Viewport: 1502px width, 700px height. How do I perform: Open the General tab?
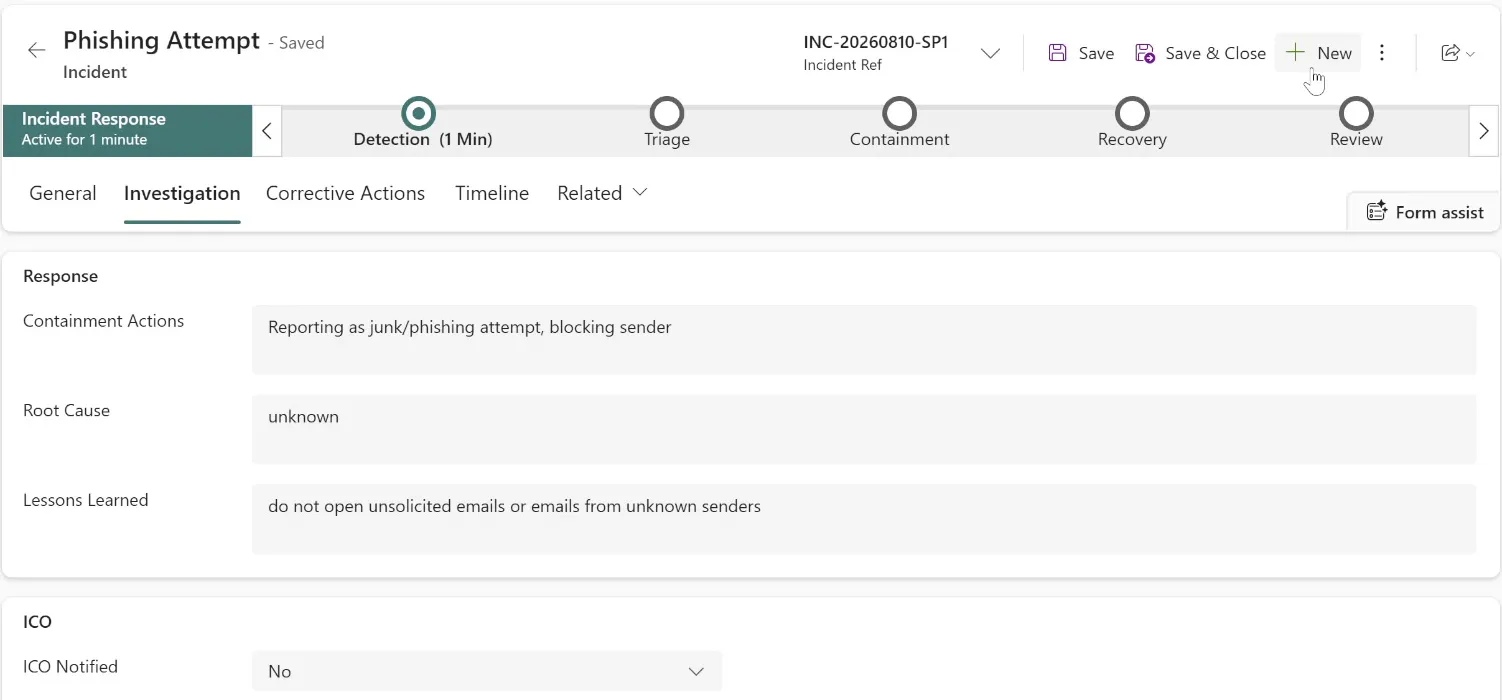[x=63, y=193]
